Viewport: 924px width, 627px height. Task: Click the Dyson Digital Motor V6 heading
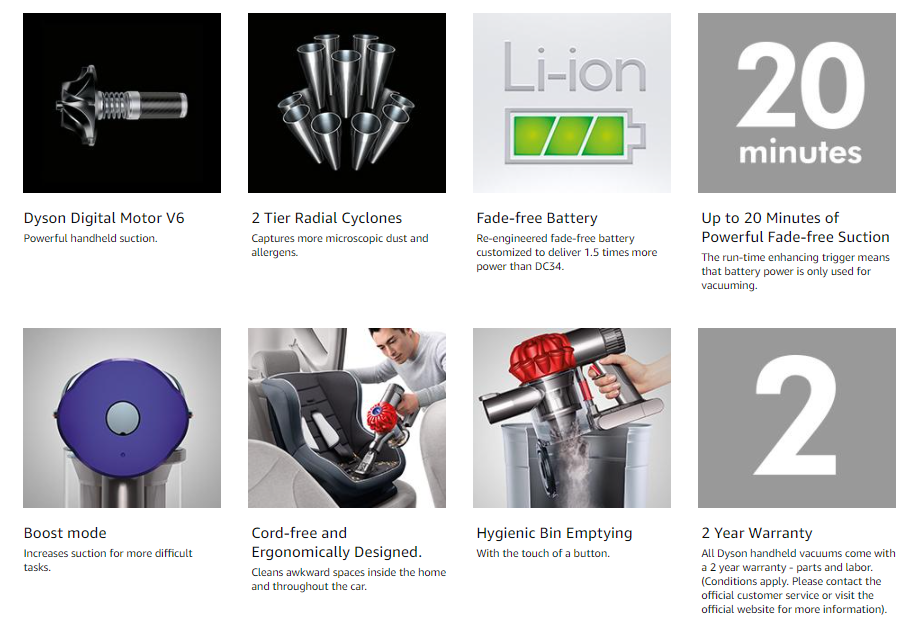click(104, 218)
